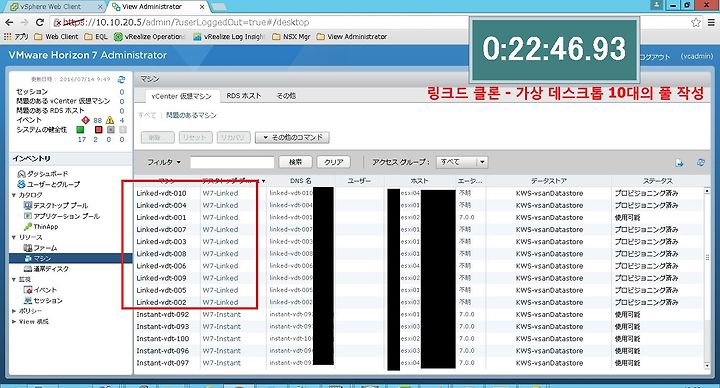Refresh the machine list using the table refresh icon
720x388 pixels.
(x=701, y=163)
